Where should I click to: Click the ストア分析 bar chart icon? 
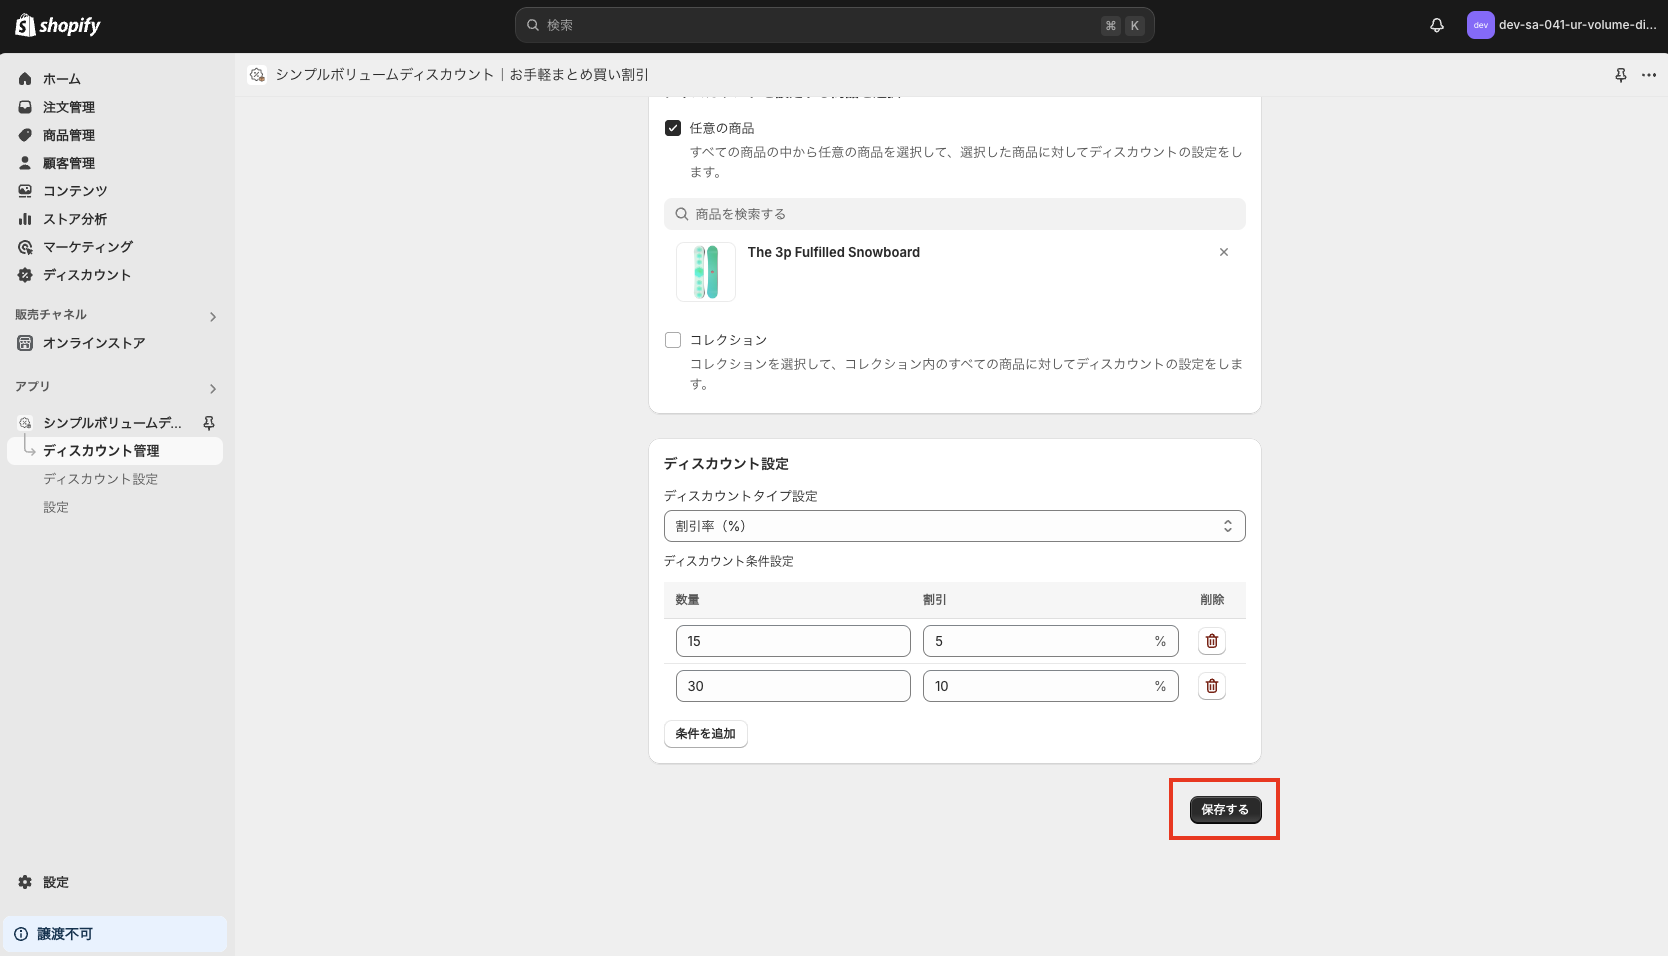point(25,219)
